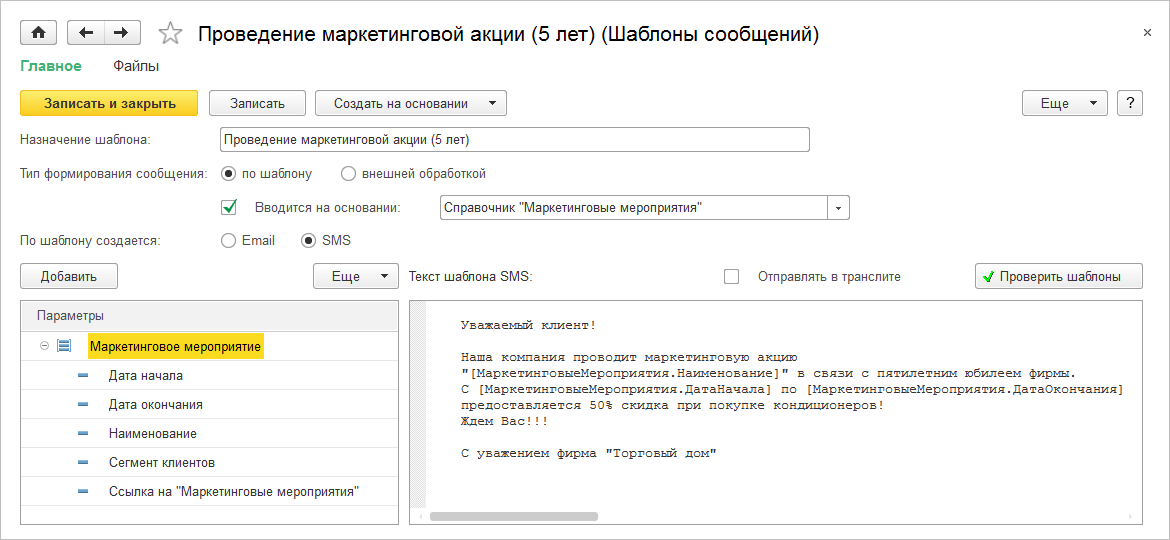Enable 'Отправлять в транслите' checkbox
The height and width of the screenshot is (540, 1170).
click(x=731, y=277)
